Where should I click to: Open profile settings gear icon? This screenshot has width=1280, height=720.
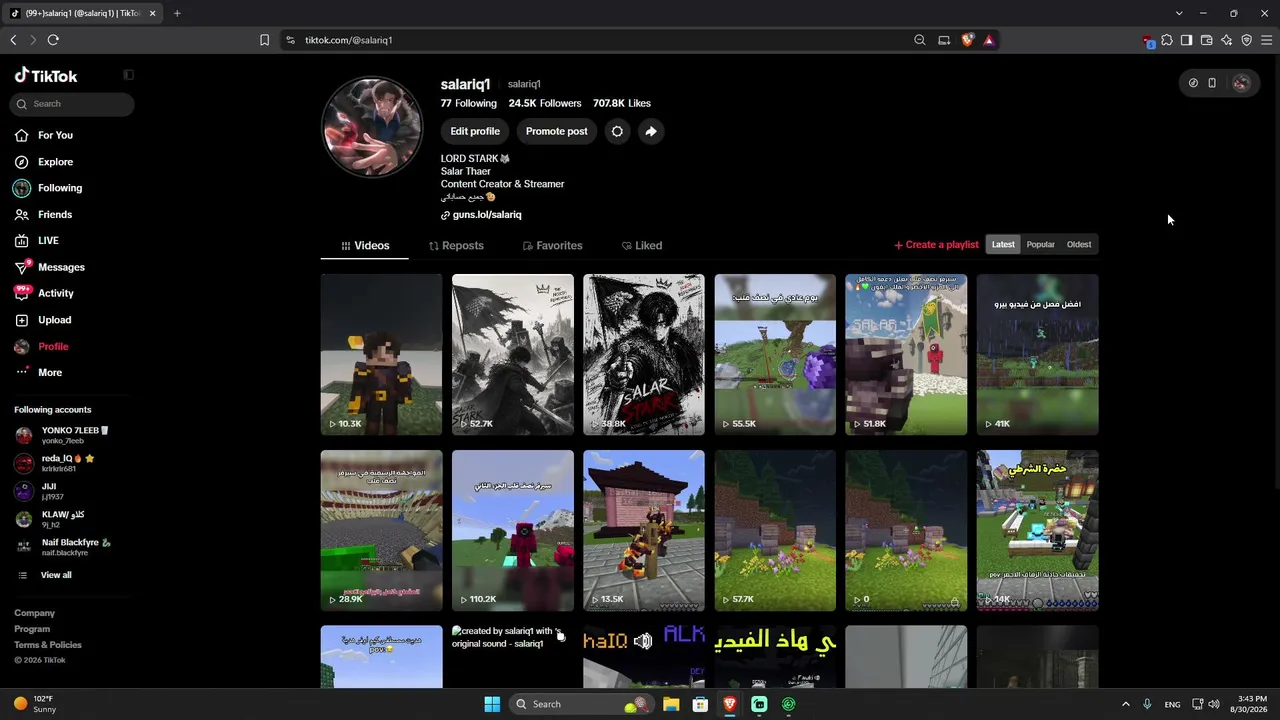click(x=617, y=131)
